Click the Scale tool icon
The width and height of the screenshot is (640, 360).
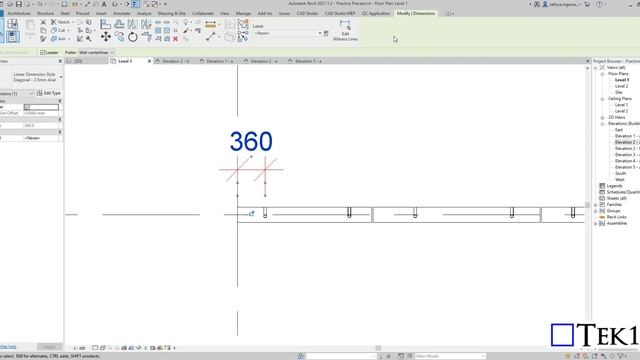(167, 31)
